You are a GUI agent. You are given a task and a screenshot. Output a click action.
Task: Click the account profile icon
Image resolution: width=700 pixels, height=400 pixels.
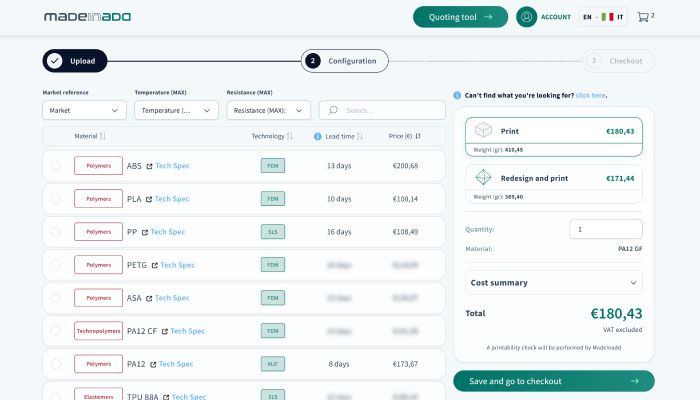(x=527, y=17)
